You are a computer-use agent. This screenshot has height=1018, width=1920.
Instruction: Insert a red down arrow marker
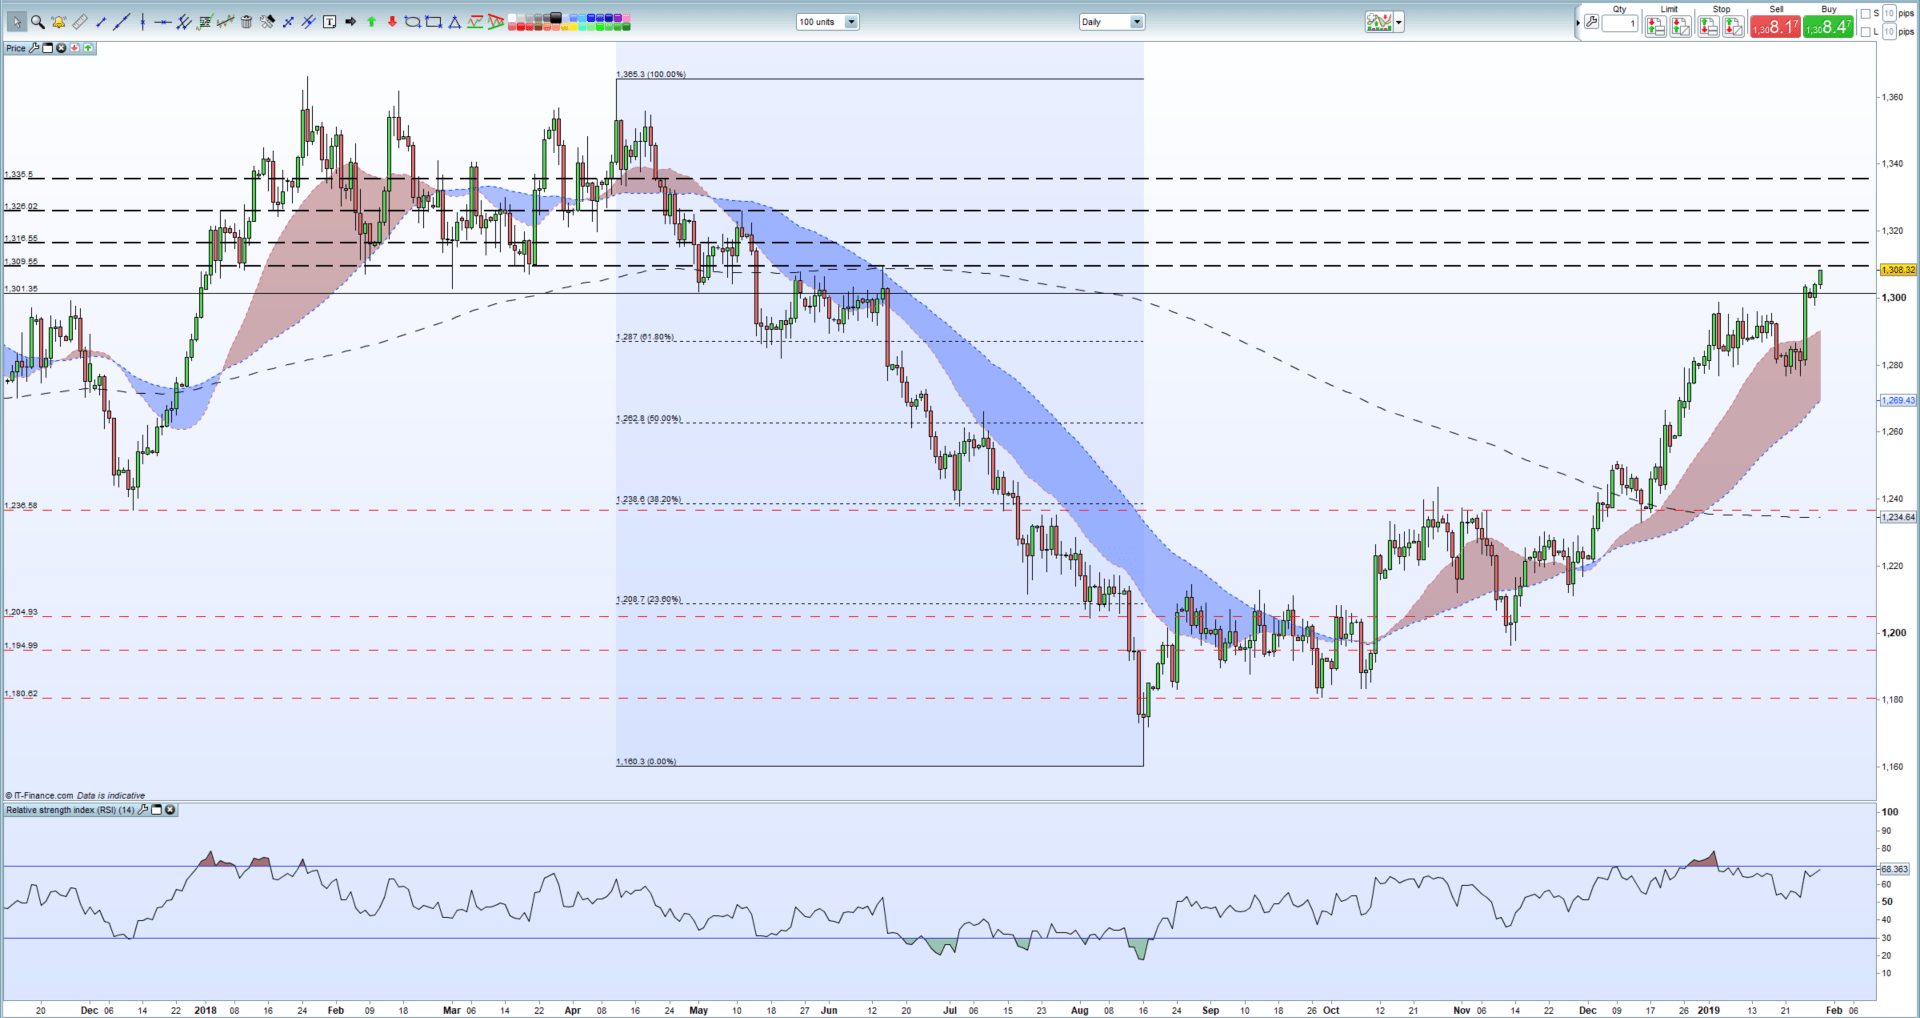392,22
